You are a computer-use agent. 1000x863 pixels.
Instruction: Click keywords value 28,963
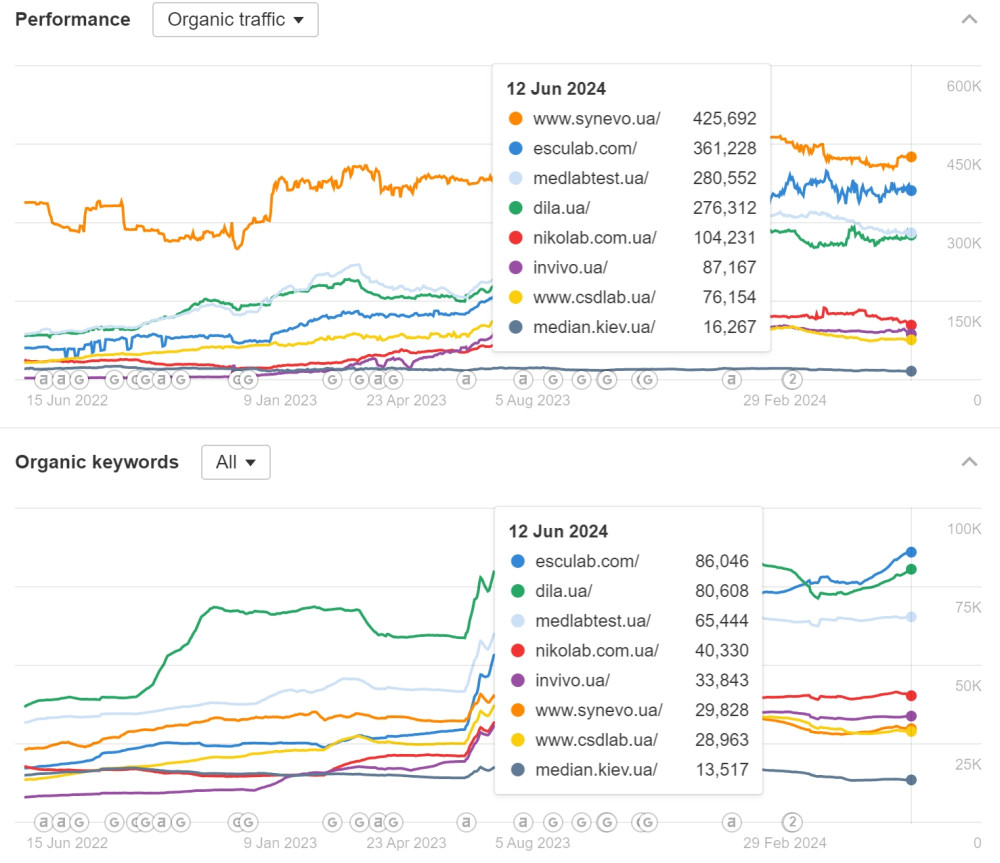[x=722, y=740]
